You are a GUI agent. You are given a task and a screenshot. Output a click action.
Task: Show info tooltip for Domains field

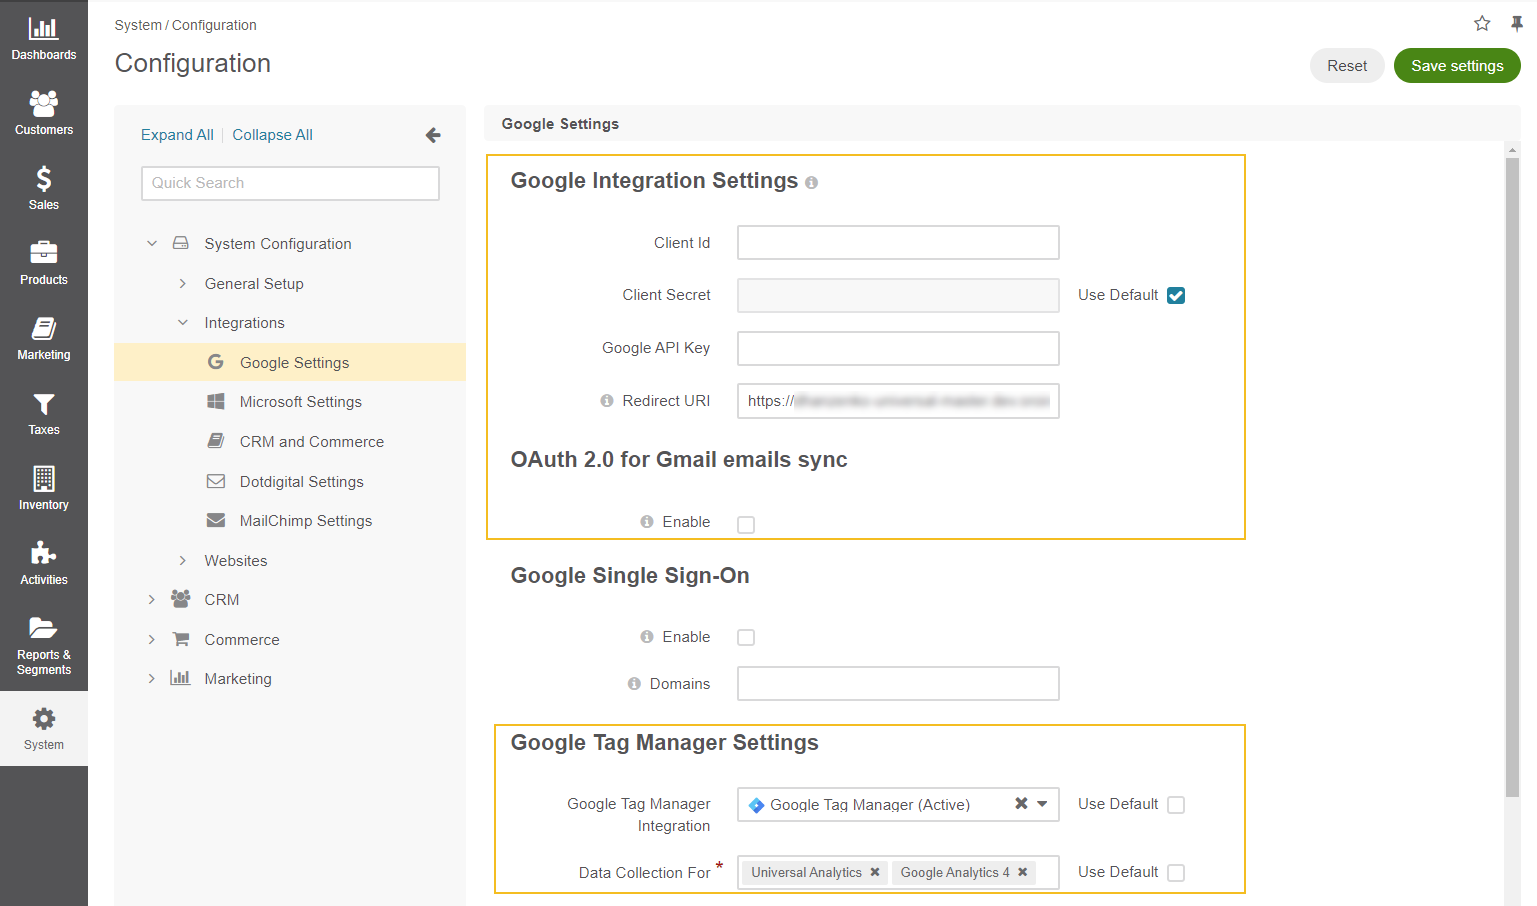pos(634,684)
